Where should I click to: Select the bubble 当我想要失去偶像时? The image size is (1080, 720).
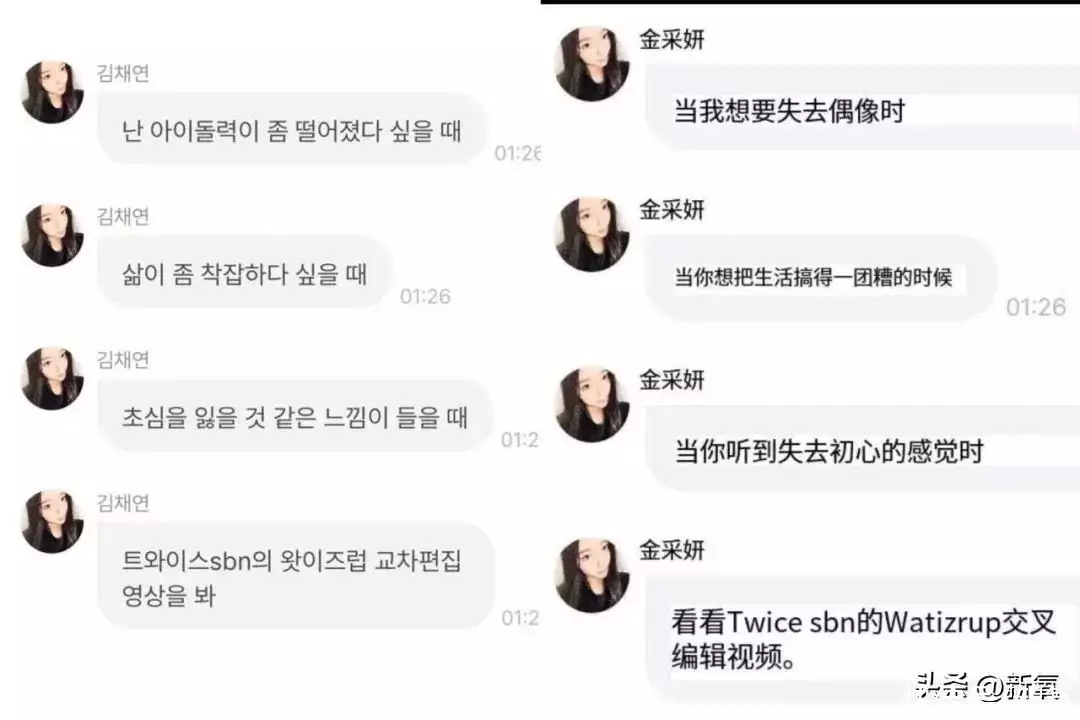(x=862, y=108)
